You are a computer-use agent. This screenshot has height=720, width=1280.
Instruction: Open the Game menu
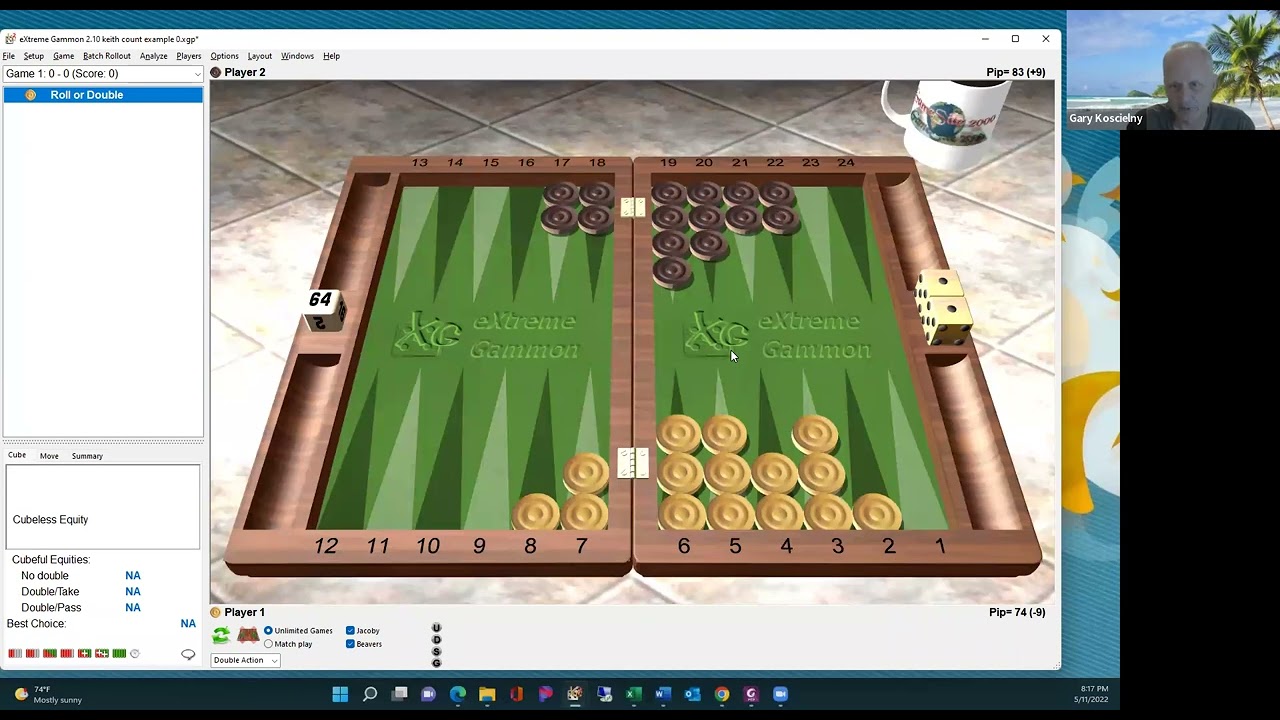coord(63,56)
